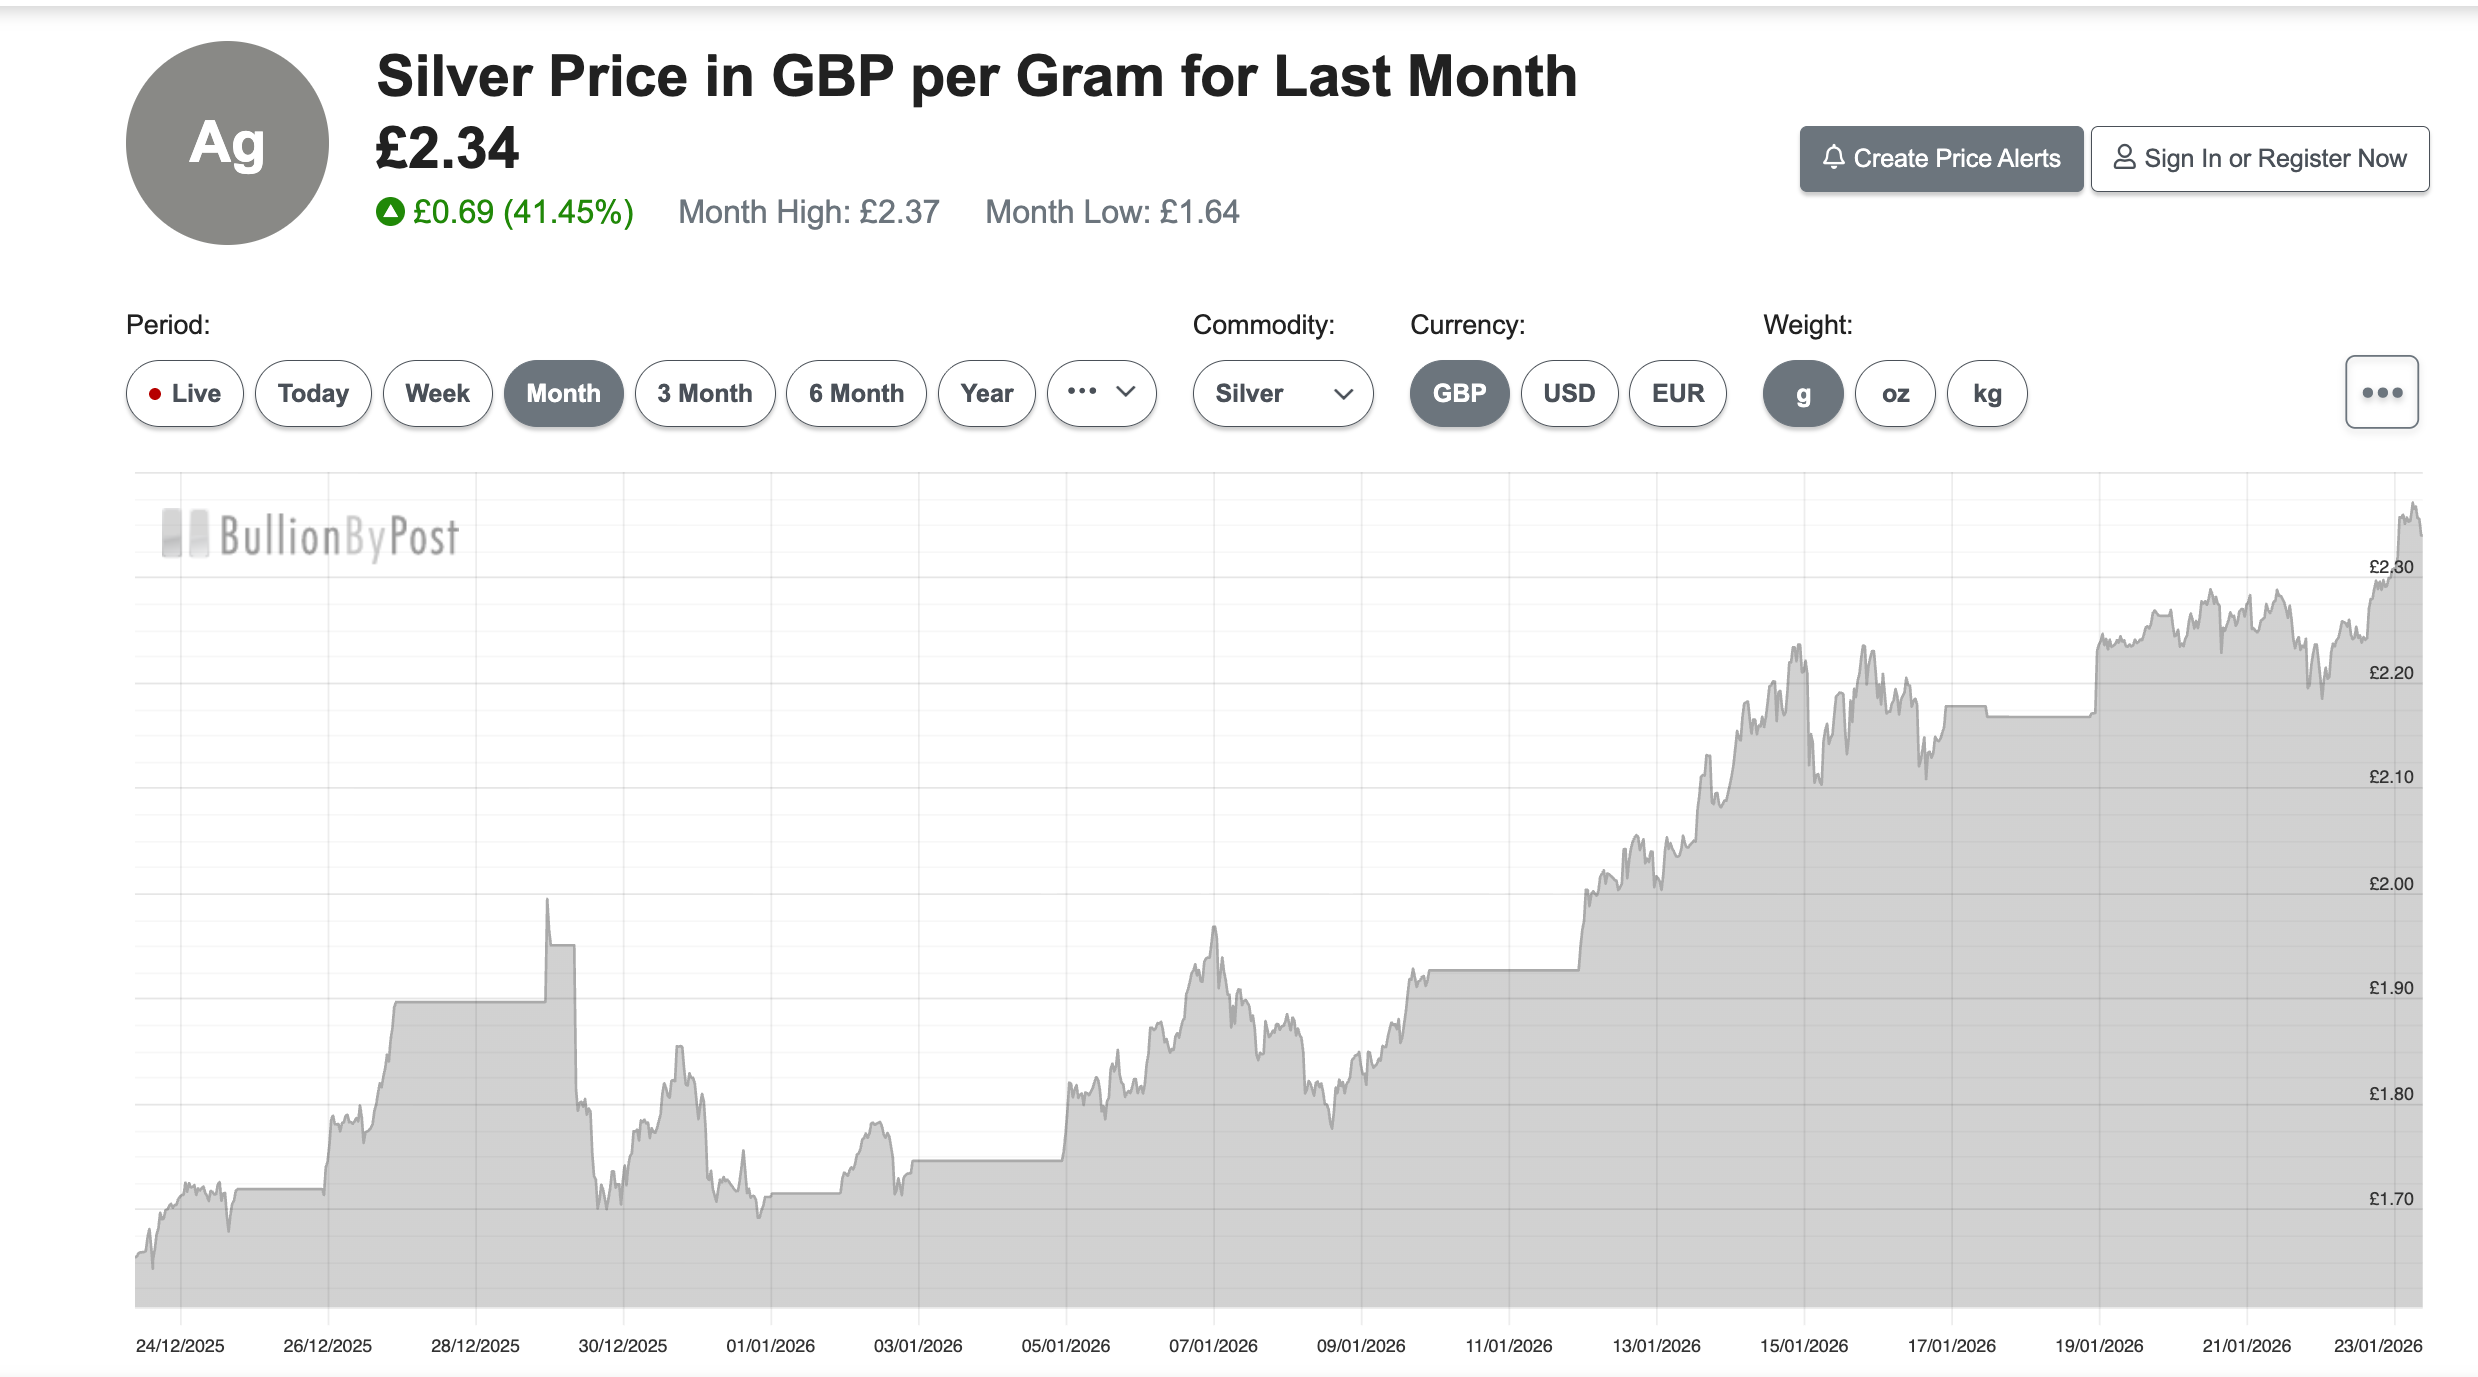Change weight unit to oz
Screen dimensions: 2478x1377
tap(1894, 393)
